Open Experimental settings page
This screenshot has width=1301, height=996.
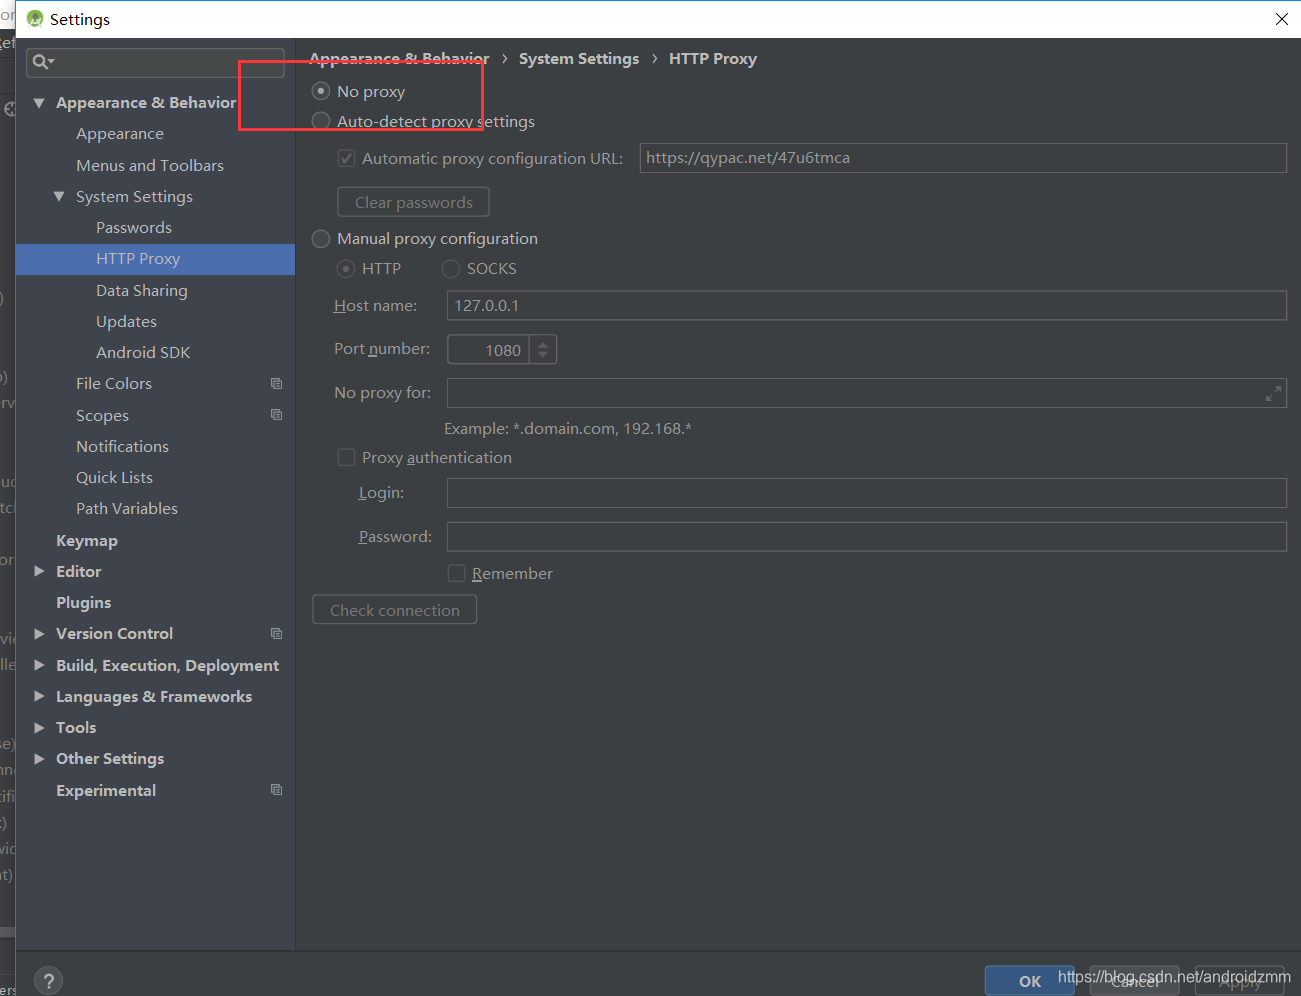[106, 791]
